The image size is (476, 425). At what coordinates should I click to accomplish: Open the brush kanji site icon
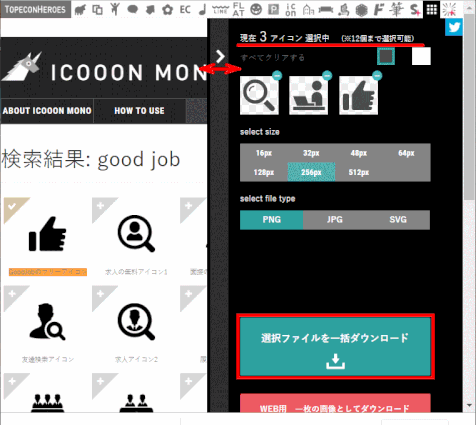pyautogui.click(x=396, y=9)
